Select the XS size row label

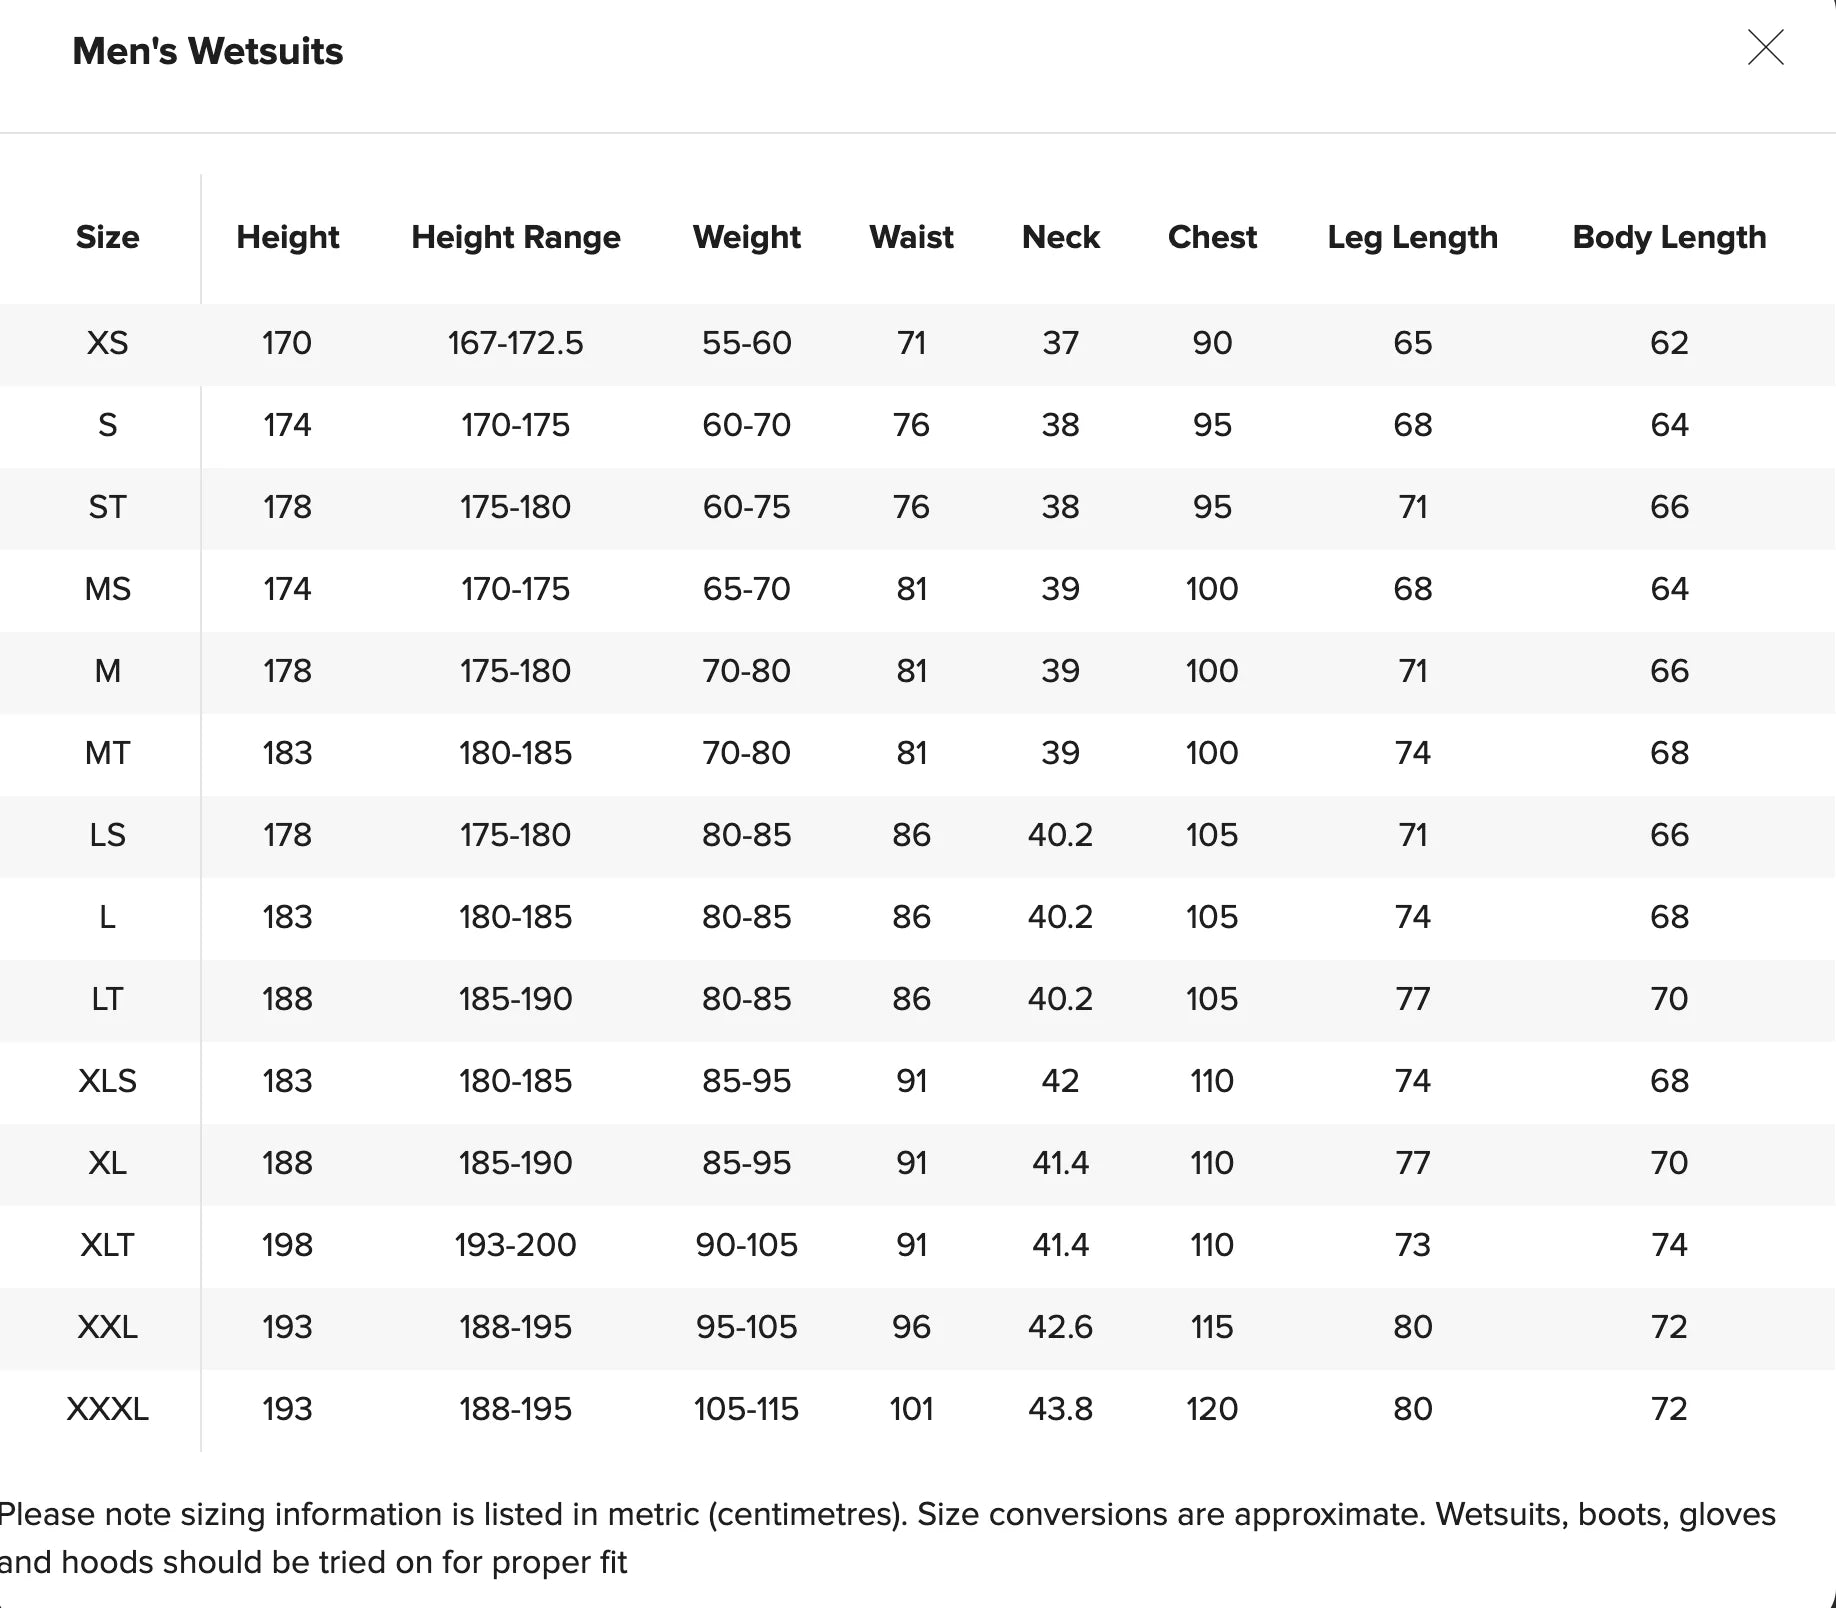108,343
